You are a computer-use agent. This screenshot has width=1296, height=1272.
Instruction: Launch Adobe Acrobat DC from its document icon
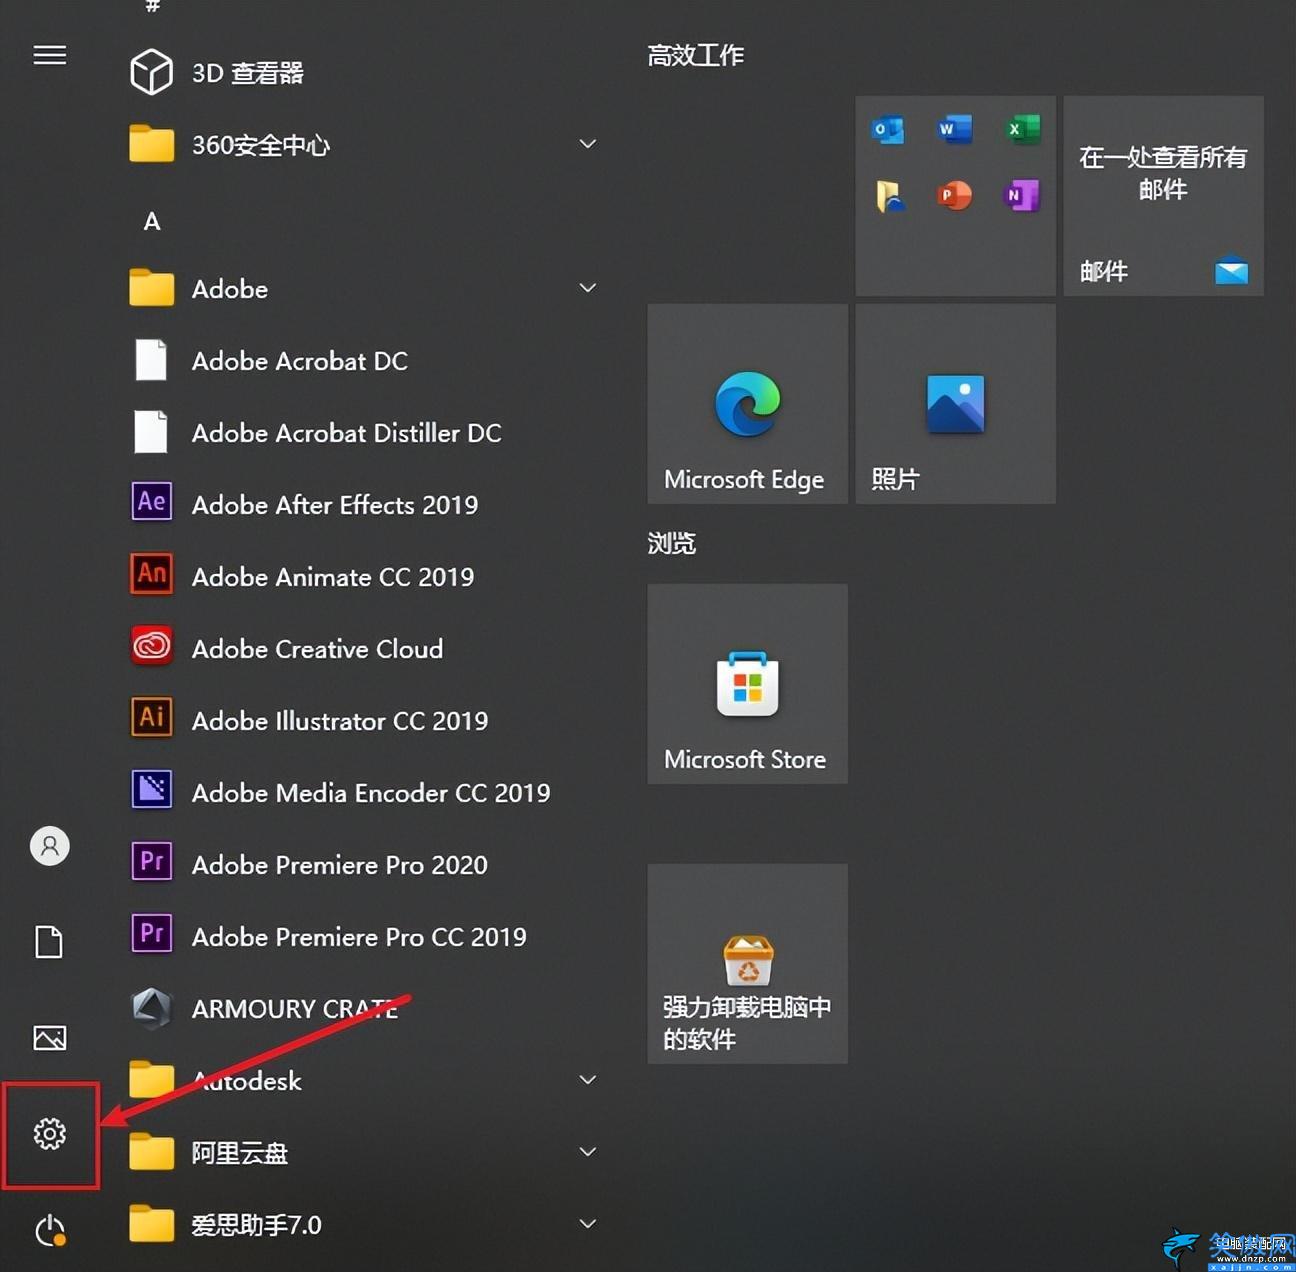tap(151, 360)
